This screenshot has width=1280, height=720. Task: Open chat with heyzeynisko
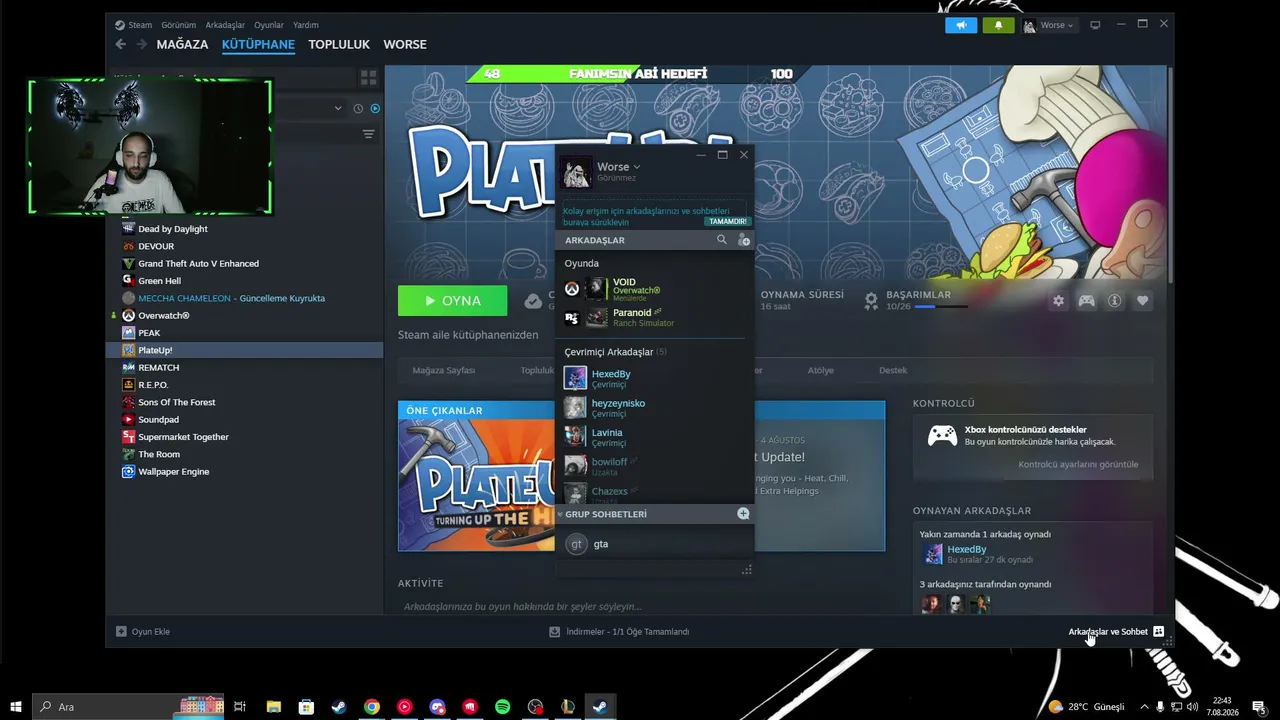pos(655,408)
